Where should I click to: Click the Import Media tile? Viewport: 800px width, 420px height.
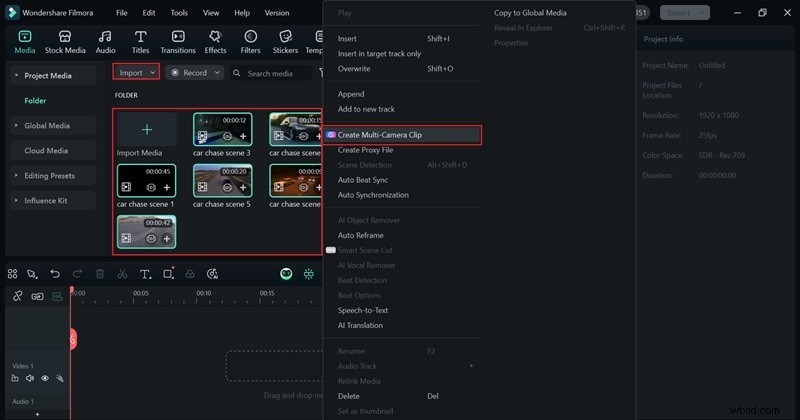click(x=146, y=135)
